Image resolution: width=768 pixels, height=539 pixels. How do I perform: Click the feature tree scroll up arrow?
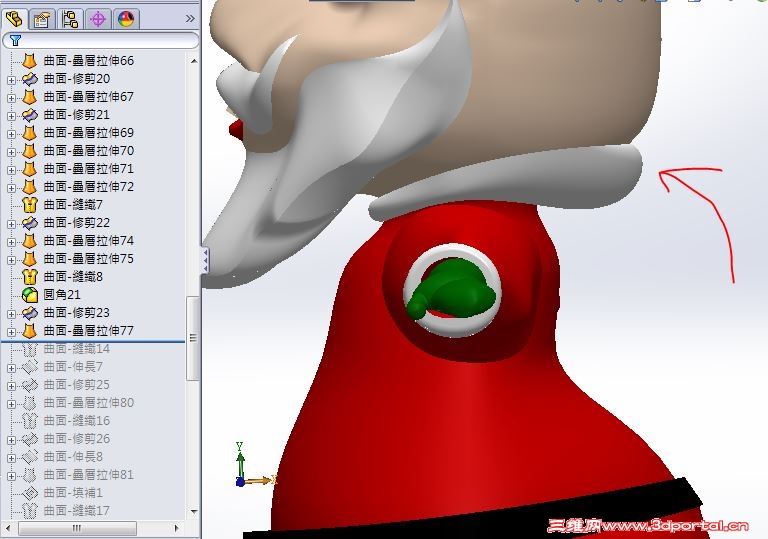[193, 61]
